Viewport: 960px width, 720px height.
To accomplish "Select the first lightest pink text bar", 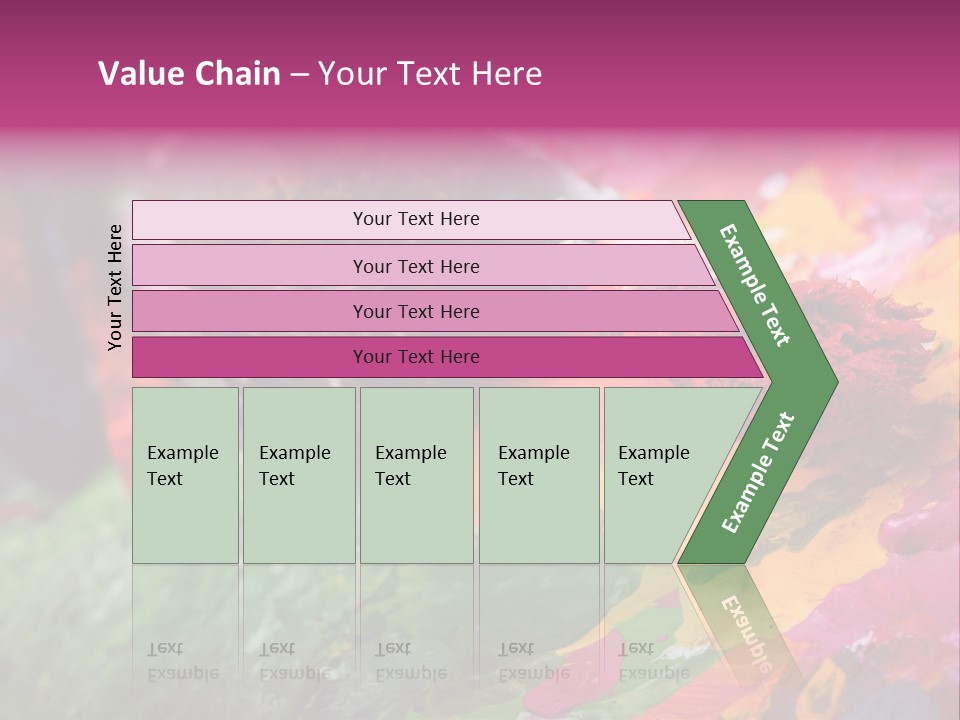I will coord(415,219).
